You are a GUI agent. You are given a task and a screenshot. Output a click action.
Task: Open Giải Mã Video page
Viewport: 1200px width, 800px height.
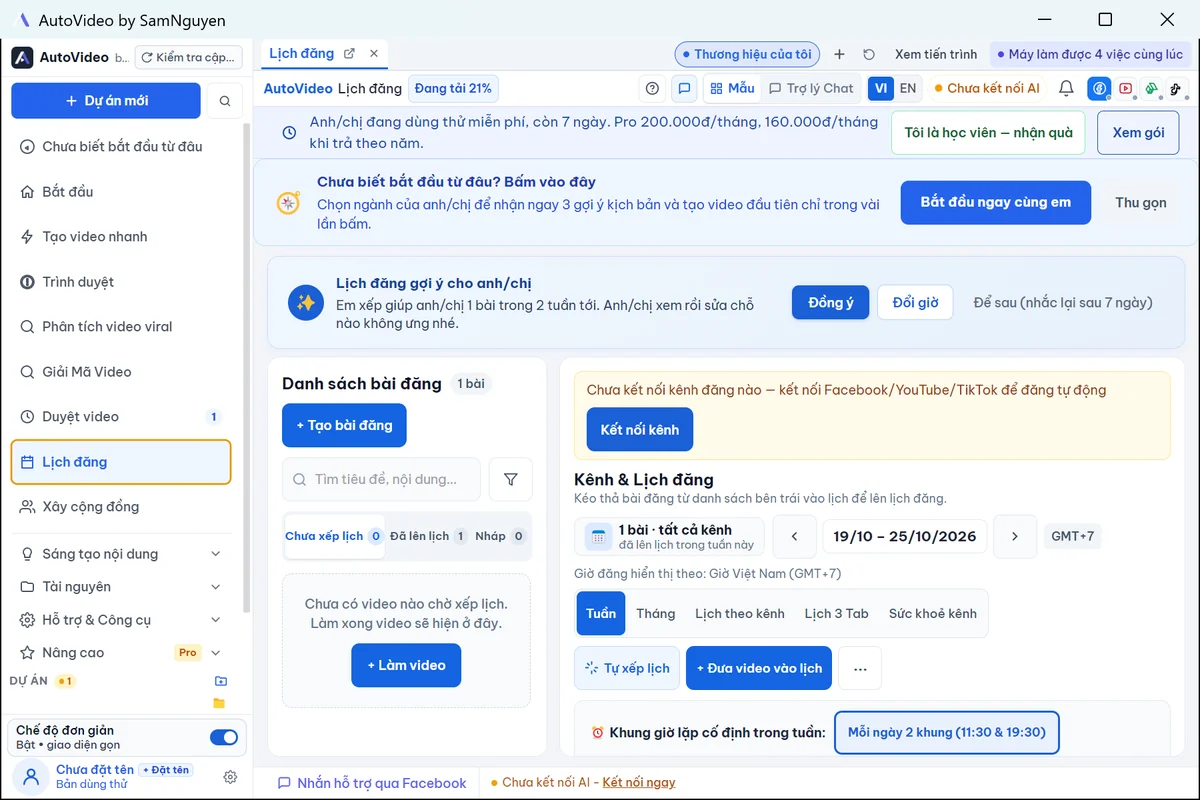click(x=121, y=372)
